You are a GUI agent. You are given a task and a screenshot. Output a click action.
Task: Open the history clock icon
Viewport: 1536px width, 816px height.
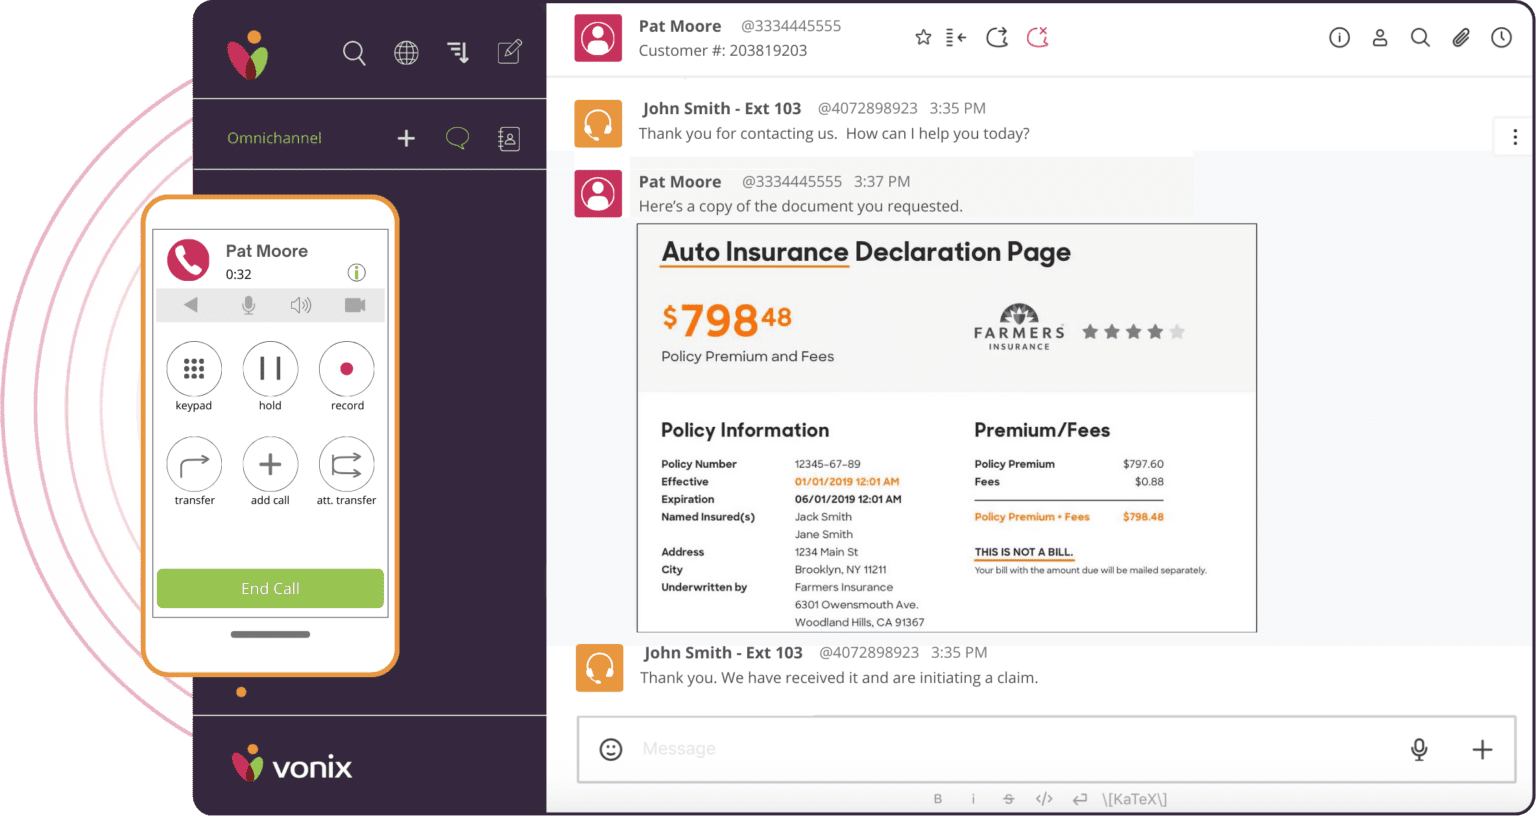(x=1501, y=38)
